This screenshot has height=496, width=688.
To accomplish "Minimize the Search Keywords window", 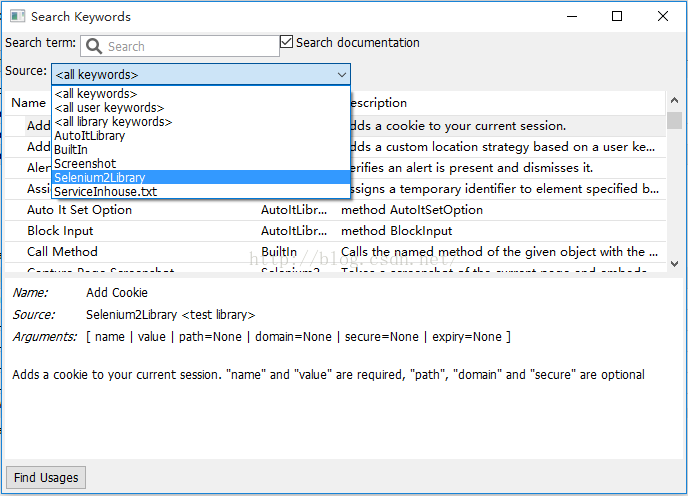I will pyautogui.click(x=572, y=17).
